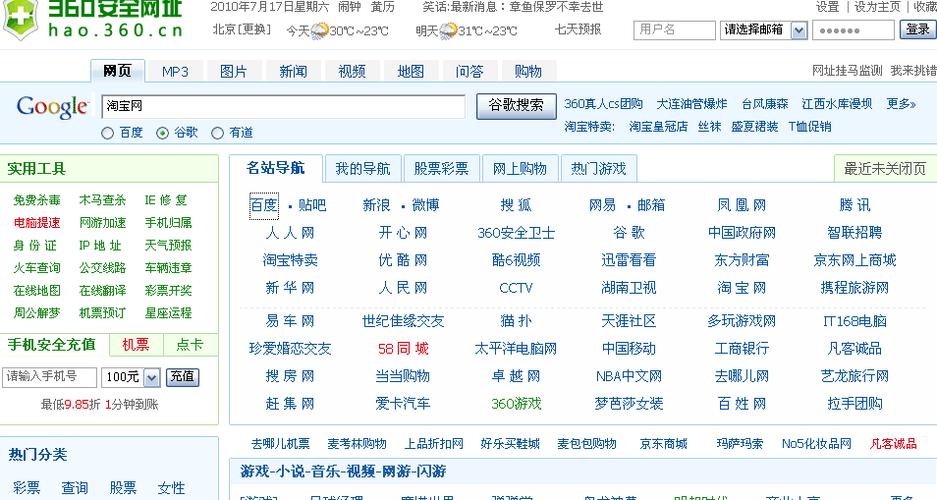Open the 热门游戏 tab
937x500 pixels.
598,169
